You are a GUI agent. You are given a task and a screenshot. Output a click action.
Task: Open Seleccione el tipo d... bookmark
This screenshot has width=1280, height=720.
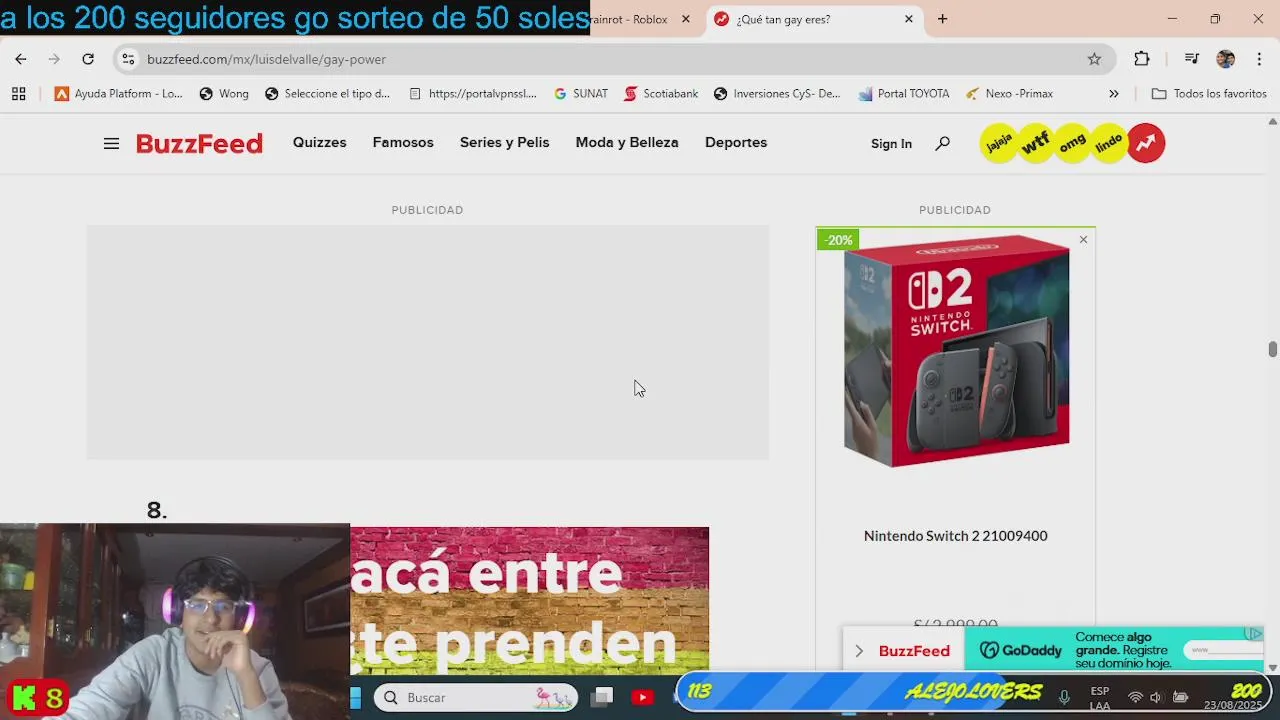pos(327,93)
